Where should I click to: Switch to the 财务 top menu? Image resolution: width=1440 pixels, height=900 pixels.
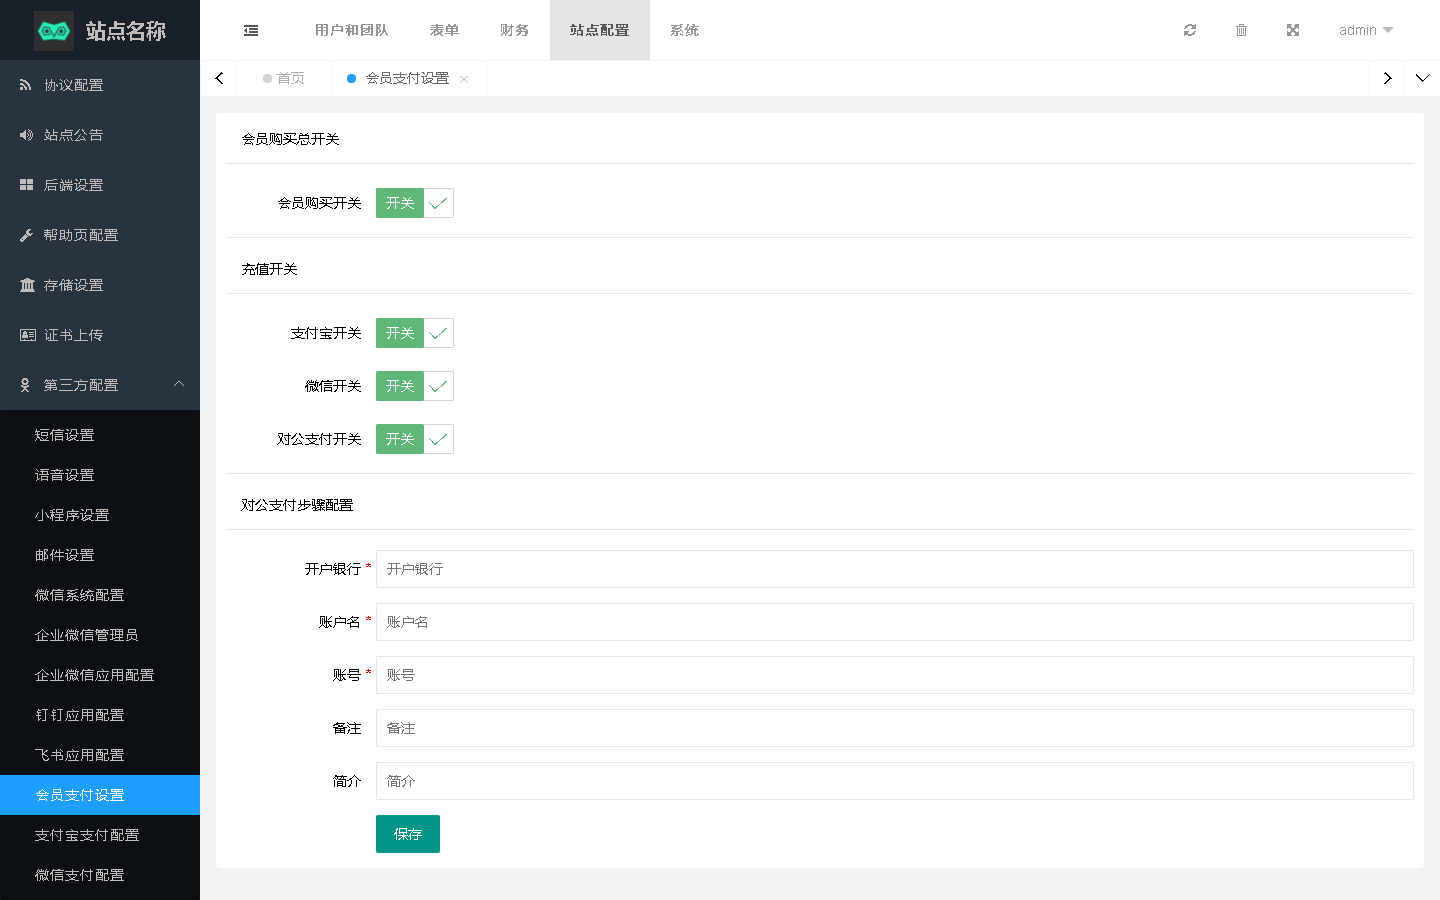(514, 30)
